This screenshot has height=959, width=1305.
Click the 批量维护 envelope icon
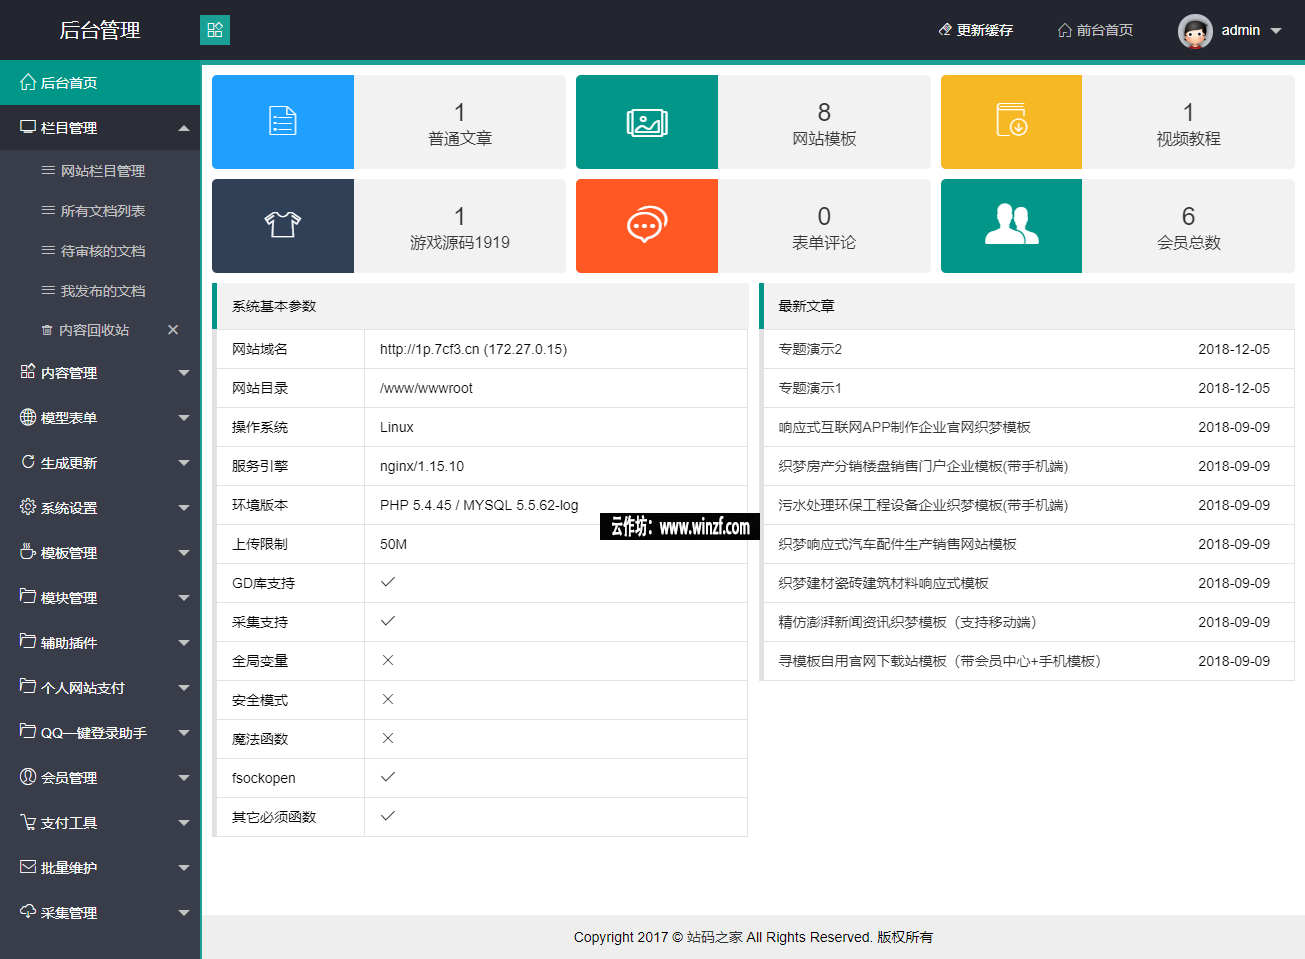click(28, 867)
